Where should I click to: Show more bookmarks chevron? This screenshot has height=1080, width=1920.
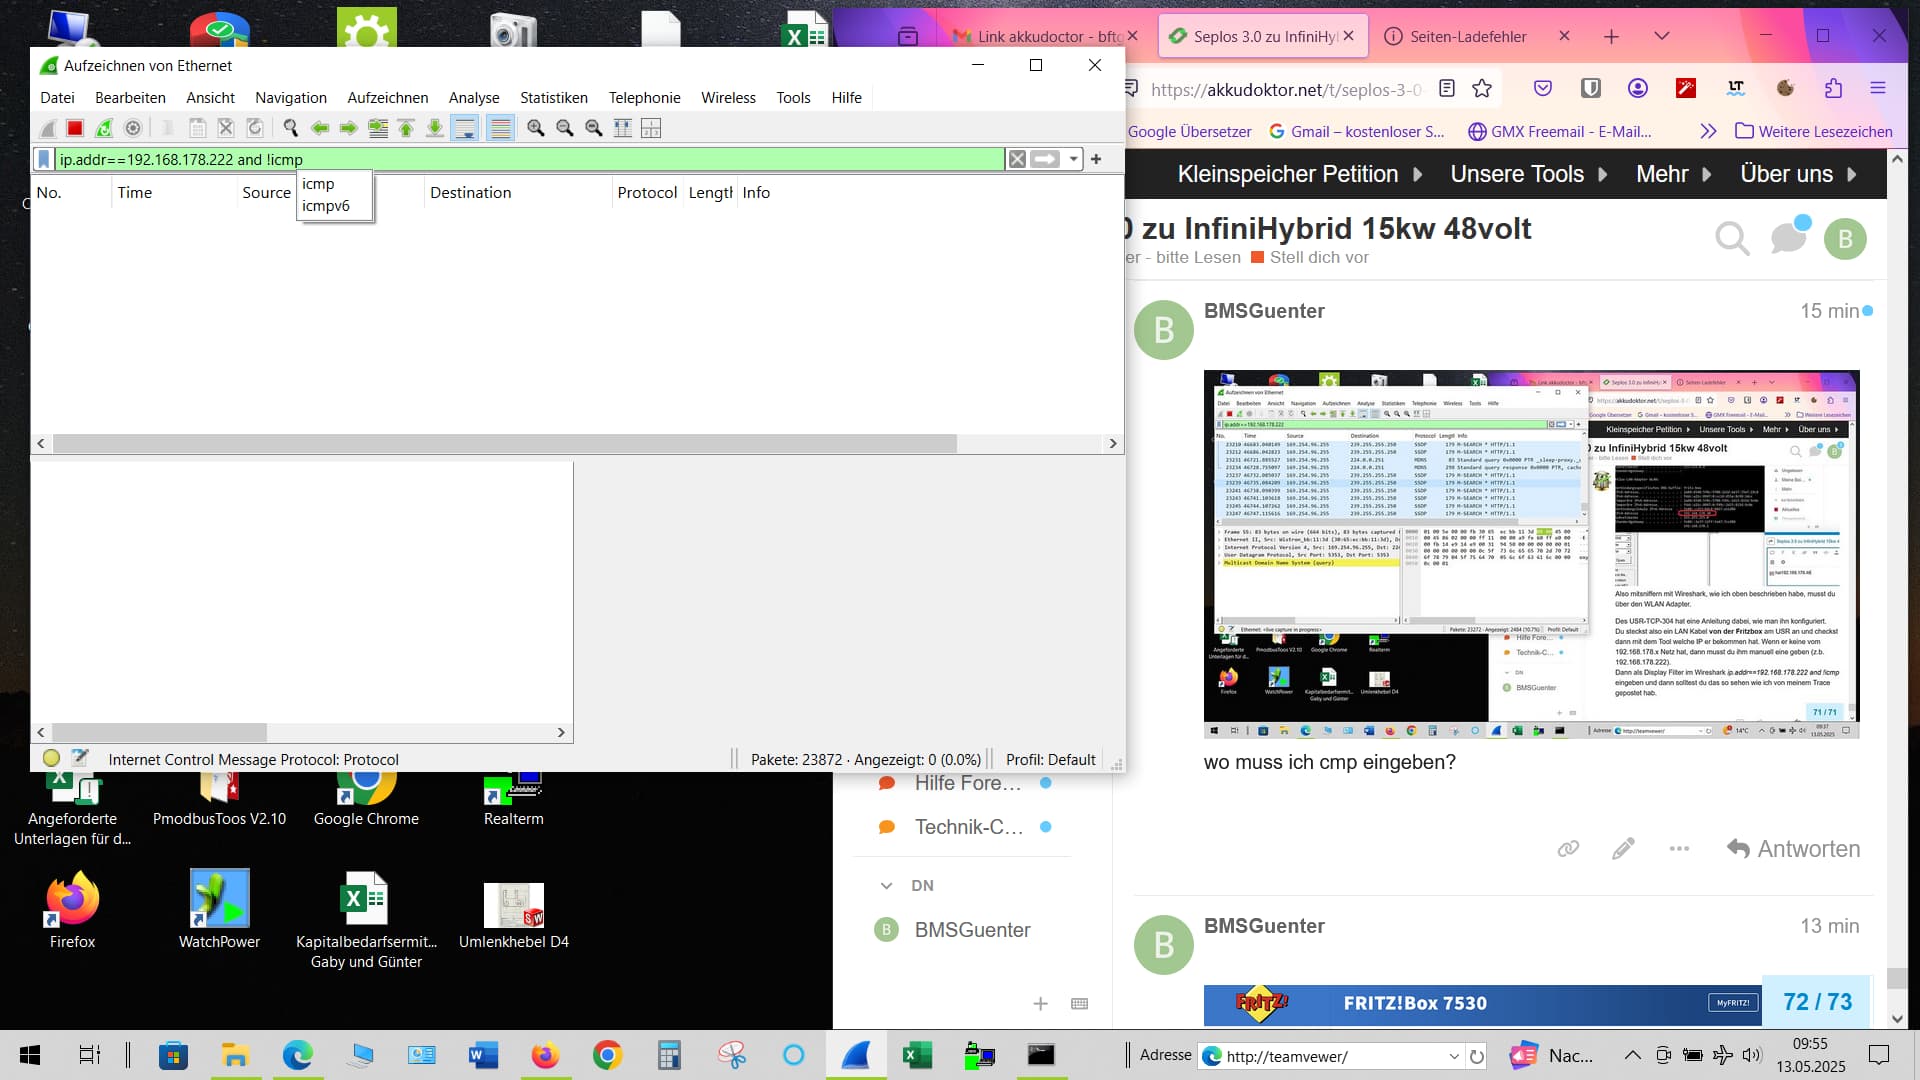[1708, 131]
